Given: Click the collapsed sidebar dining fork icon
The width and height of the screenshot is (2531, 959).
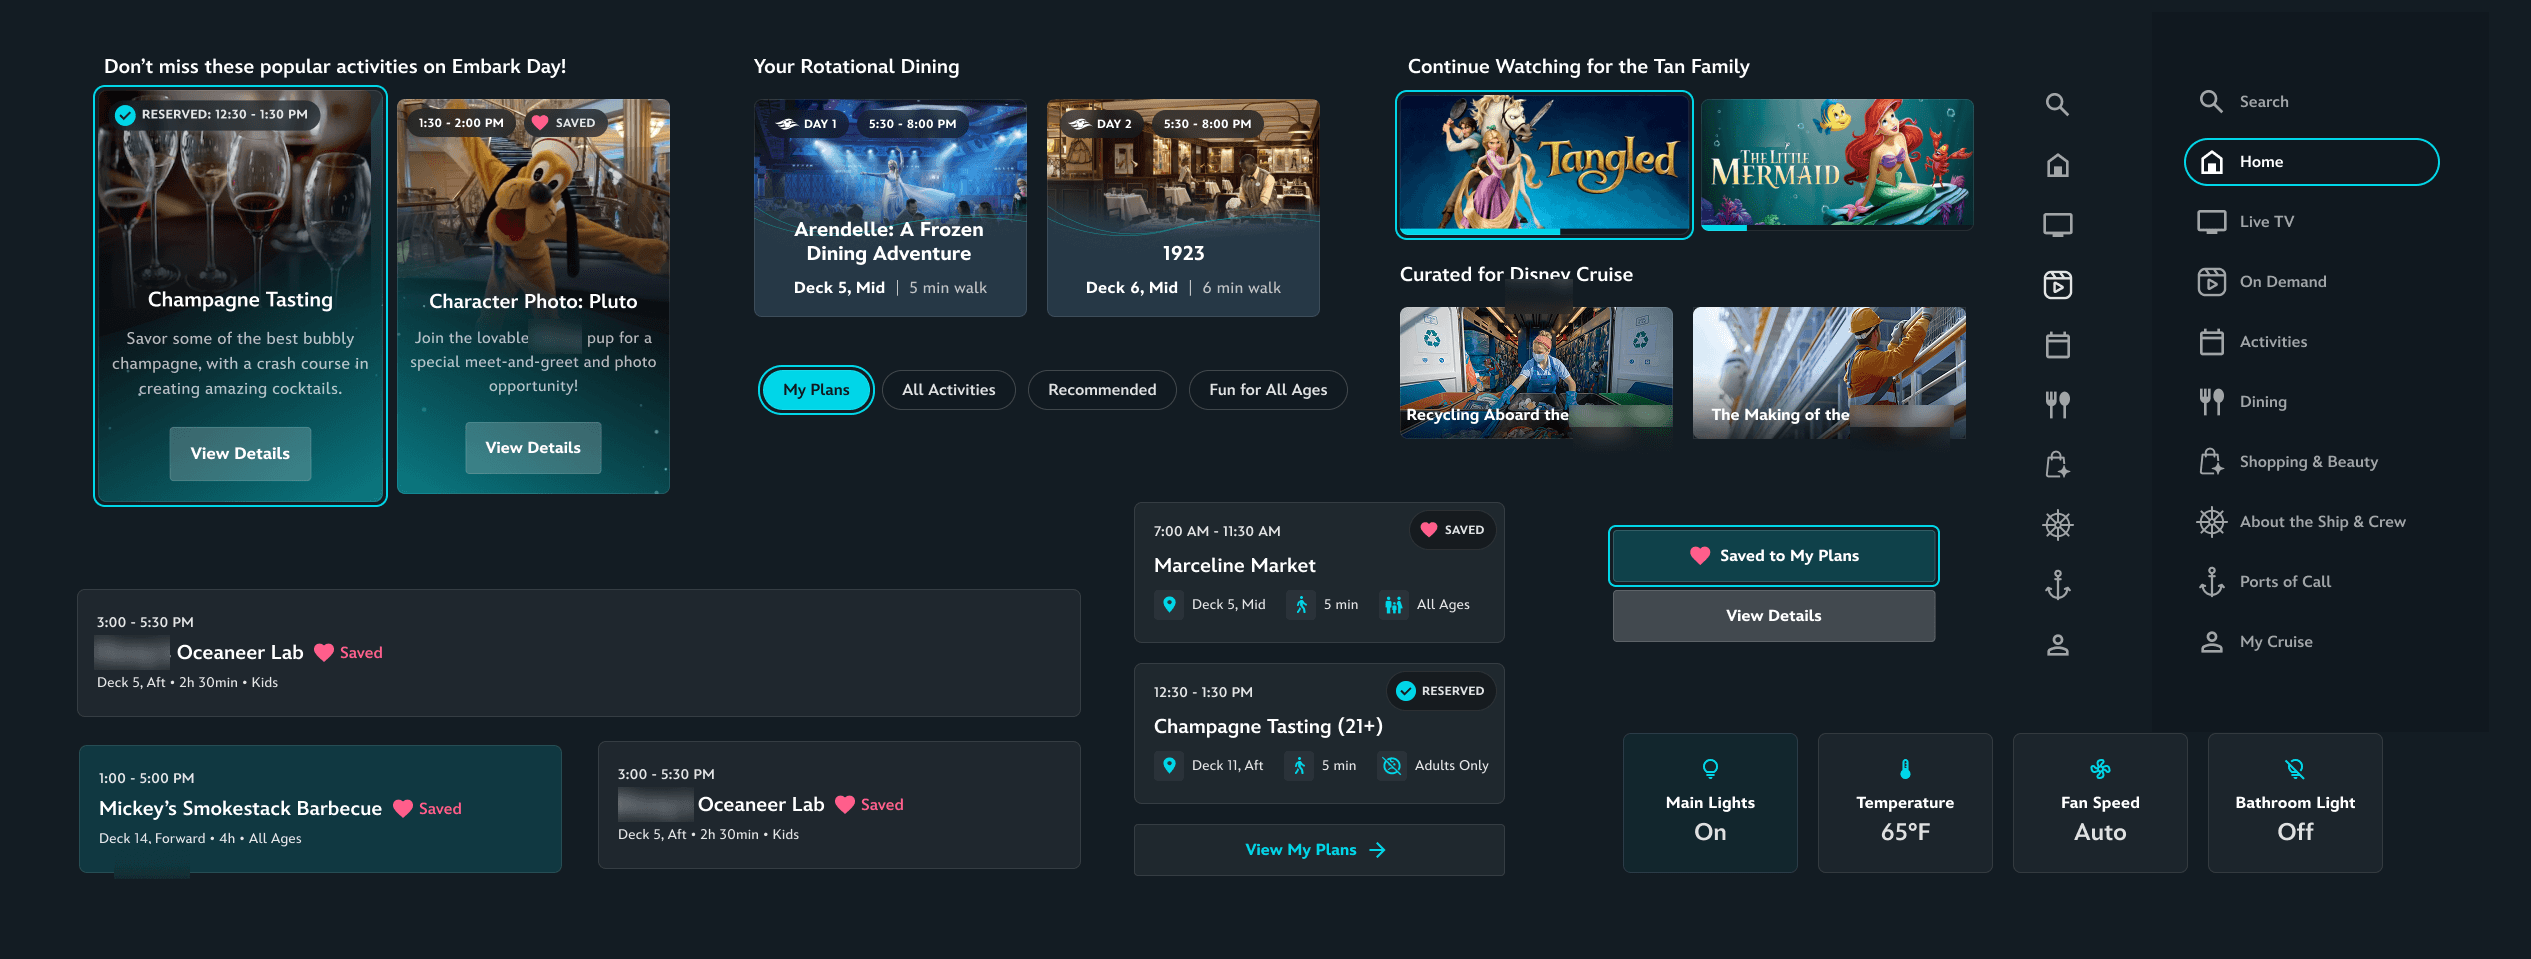Looking at the screenshot, I should pos(2057,405).
